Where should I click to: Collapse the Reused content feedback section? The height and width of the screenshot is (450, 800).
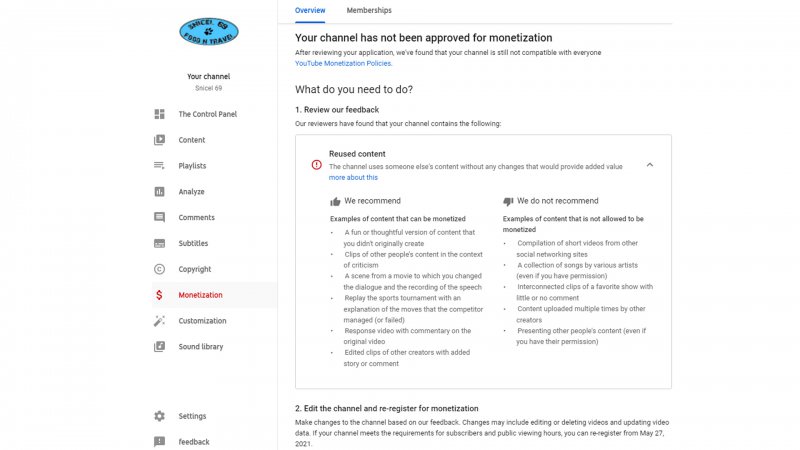click(650, 165)
